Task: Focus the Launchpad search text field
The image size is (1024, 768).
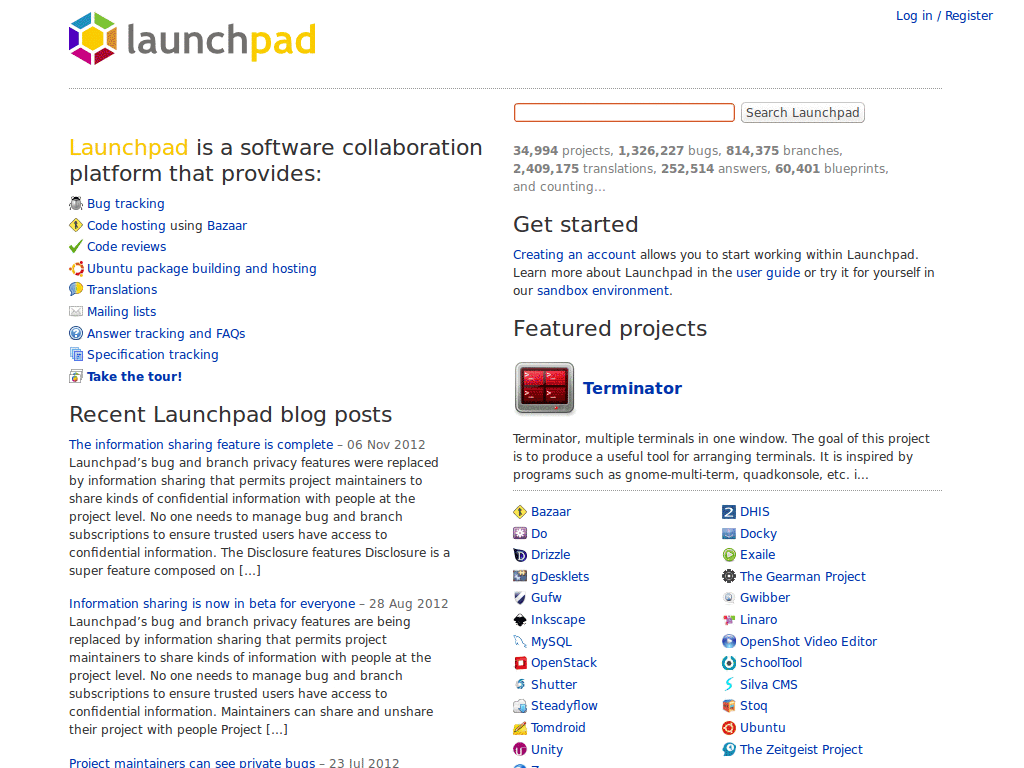Action: 624,112
